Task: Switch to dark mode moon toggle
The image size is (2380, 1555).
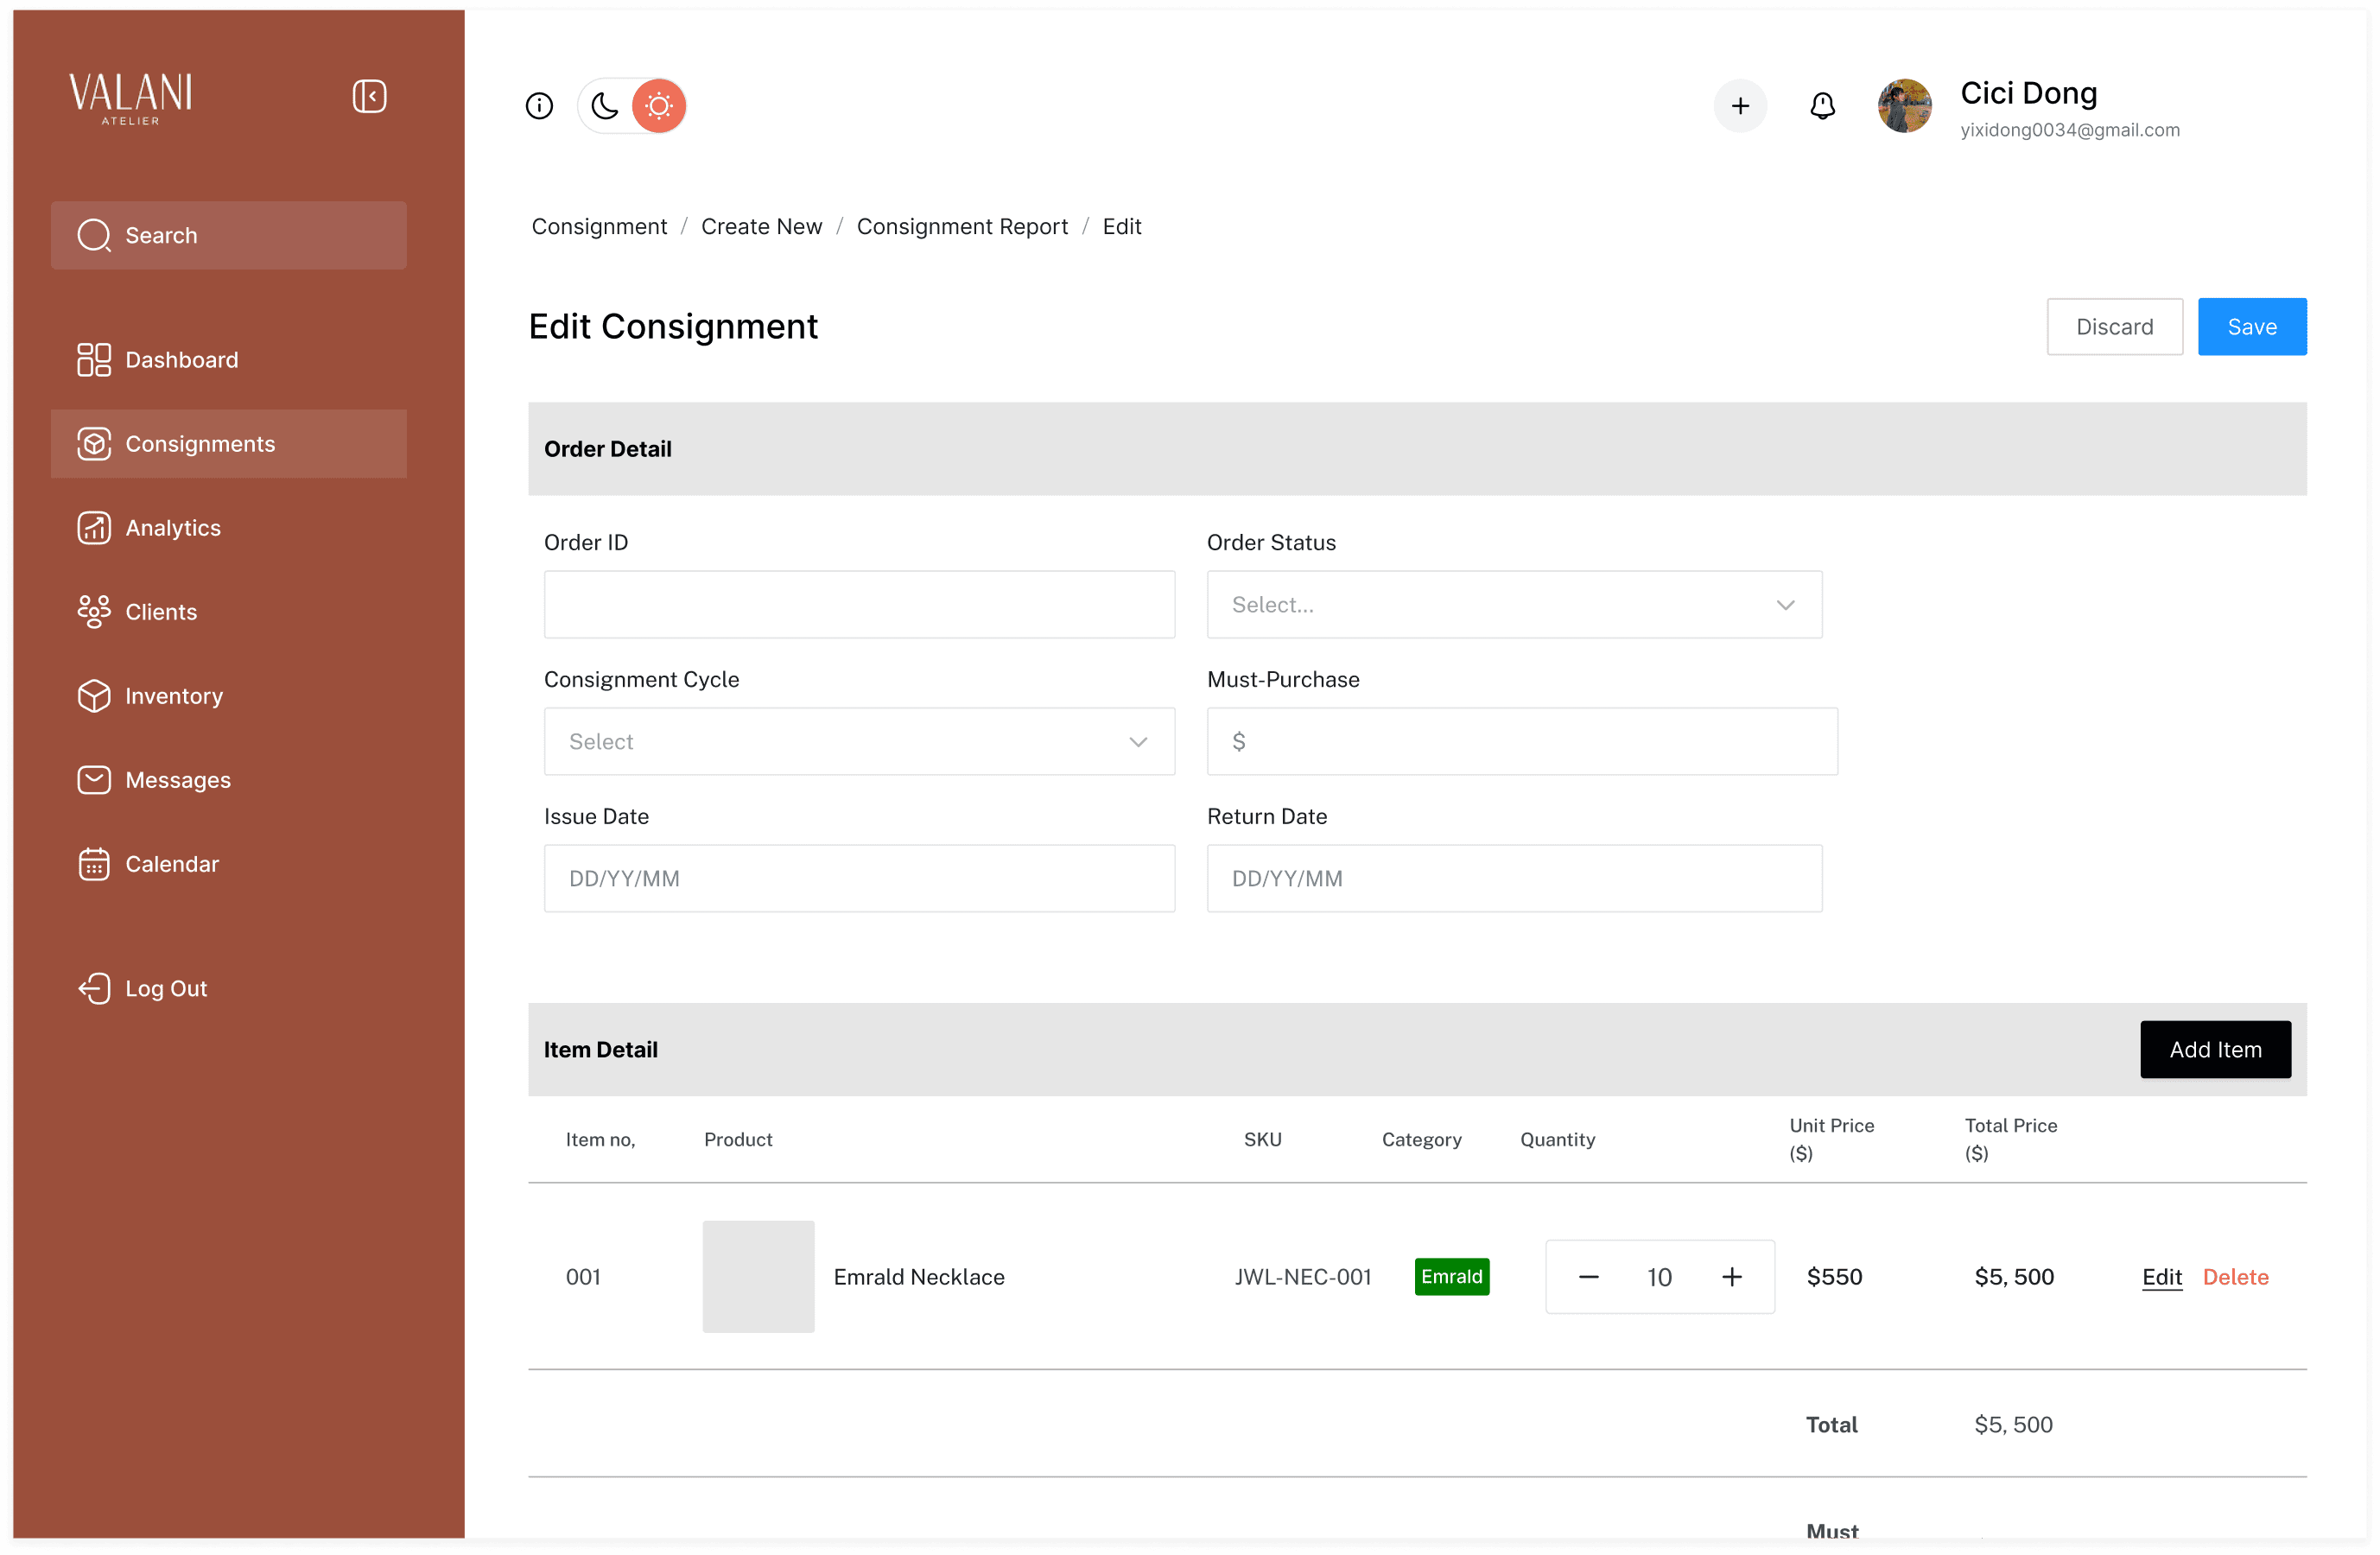Action: tap(605, 106)
